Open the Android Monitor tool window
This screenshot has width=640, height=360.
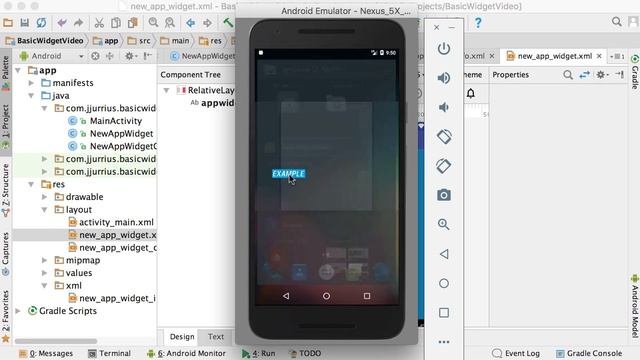(186, 353)
